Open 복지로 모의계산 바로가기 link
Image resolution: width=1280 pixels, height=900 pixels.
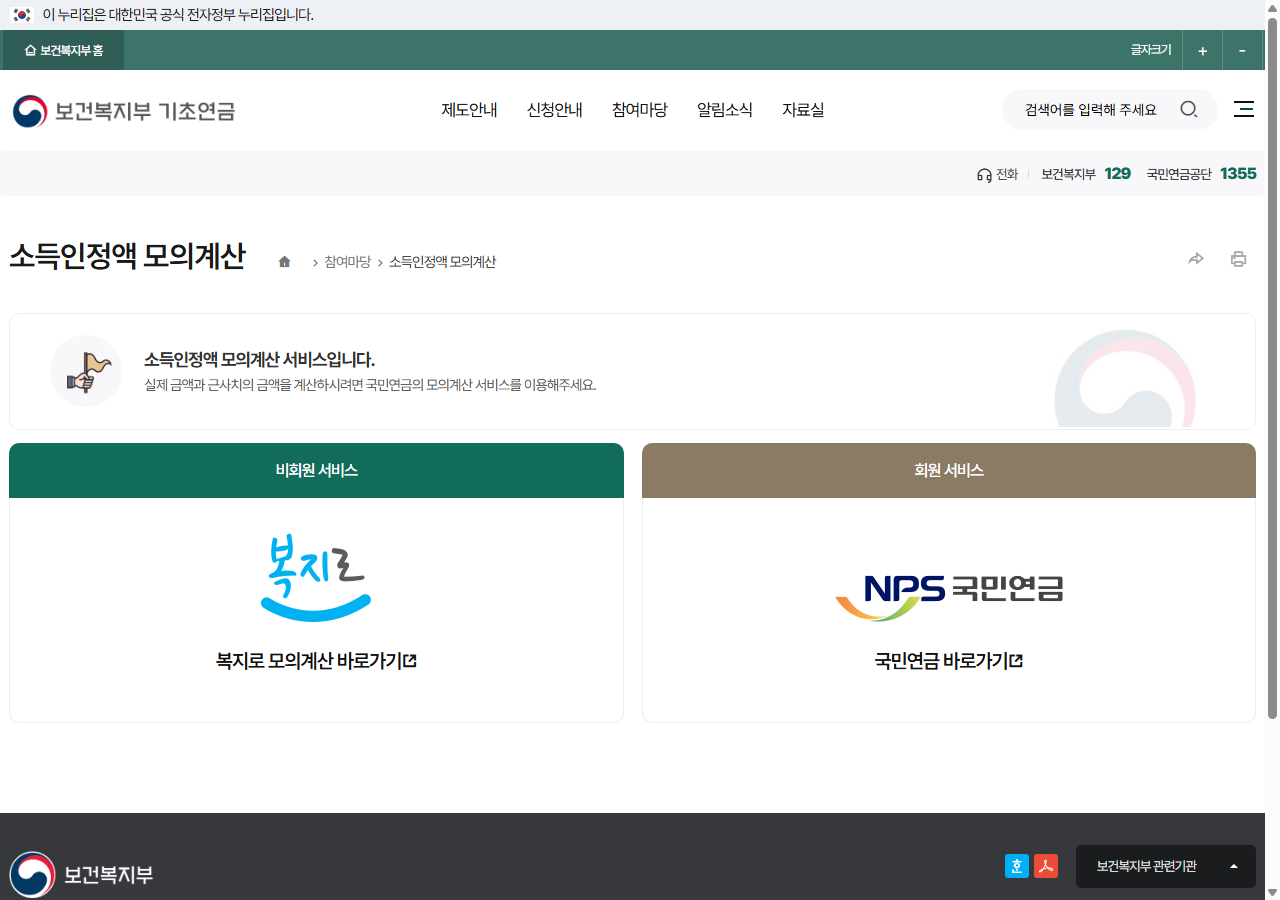coord(316,661)
